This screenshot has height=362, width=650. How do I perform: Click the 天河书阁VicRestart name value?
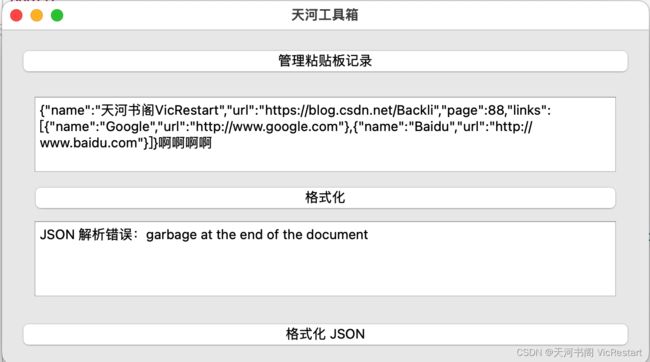(x=160, y=110)
